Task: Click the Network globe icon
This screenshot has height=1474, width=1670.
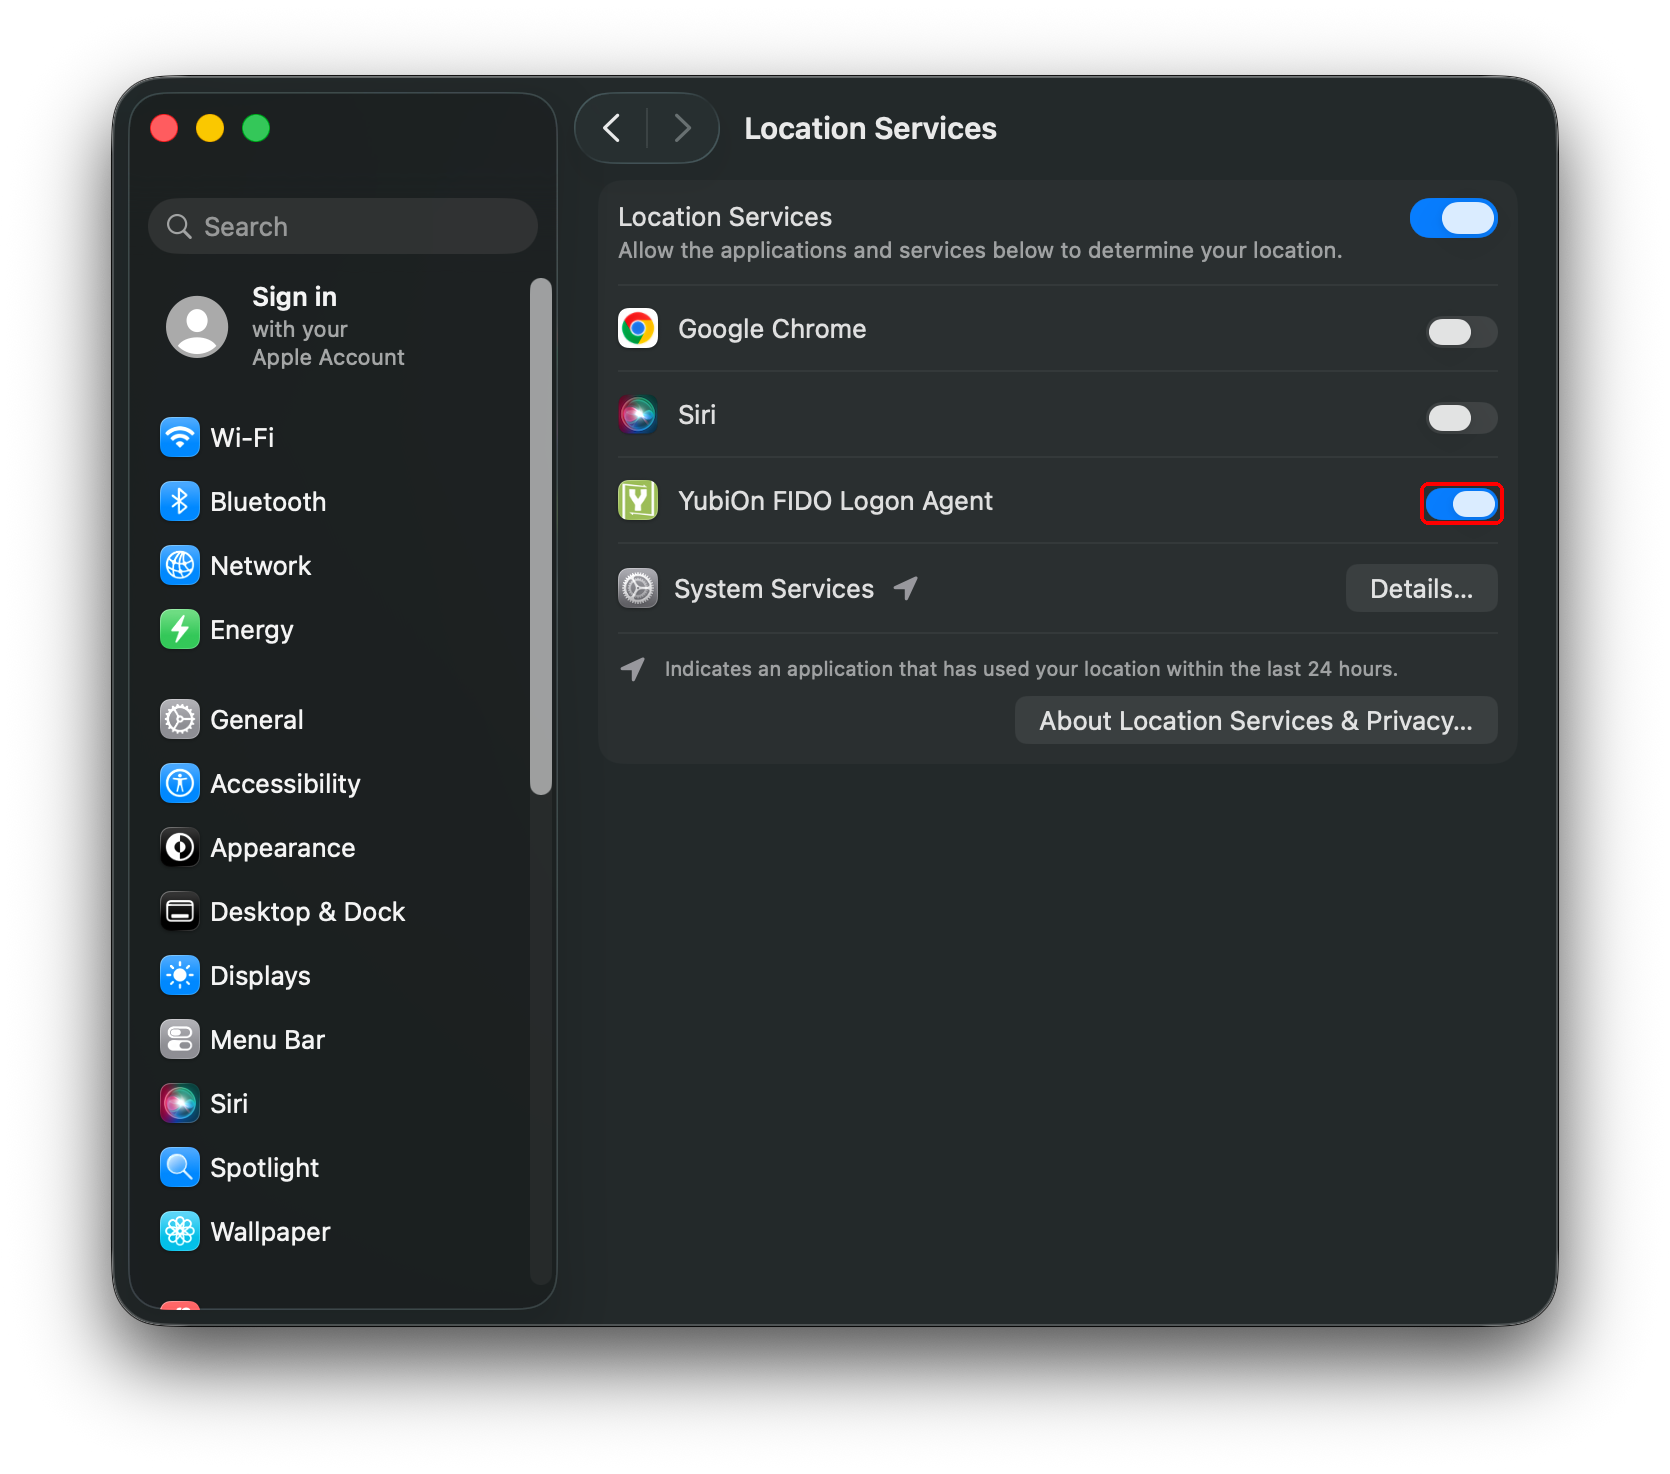Action: click(180, 565)
